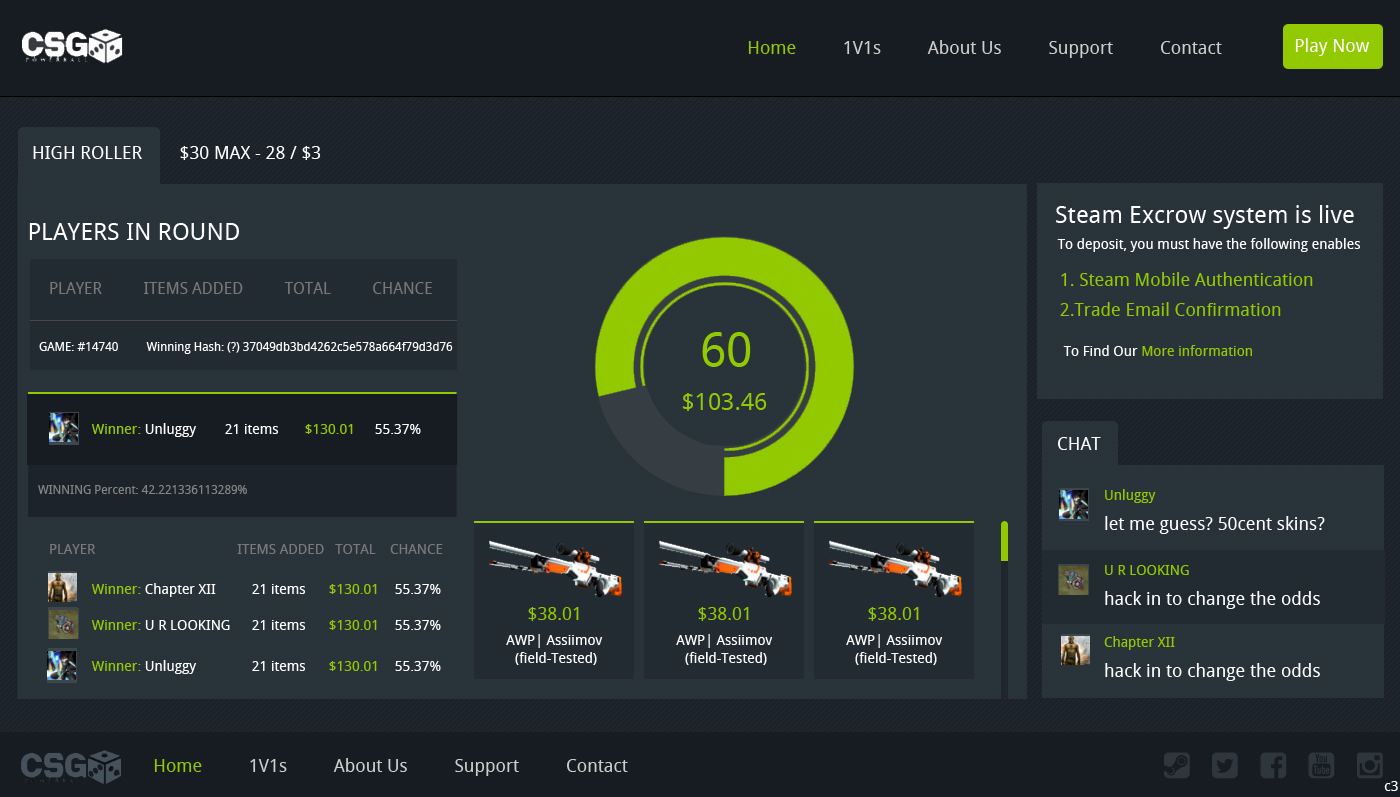
Task: Click the (?) help next to Winning Hash
Action: pos(233,347)
